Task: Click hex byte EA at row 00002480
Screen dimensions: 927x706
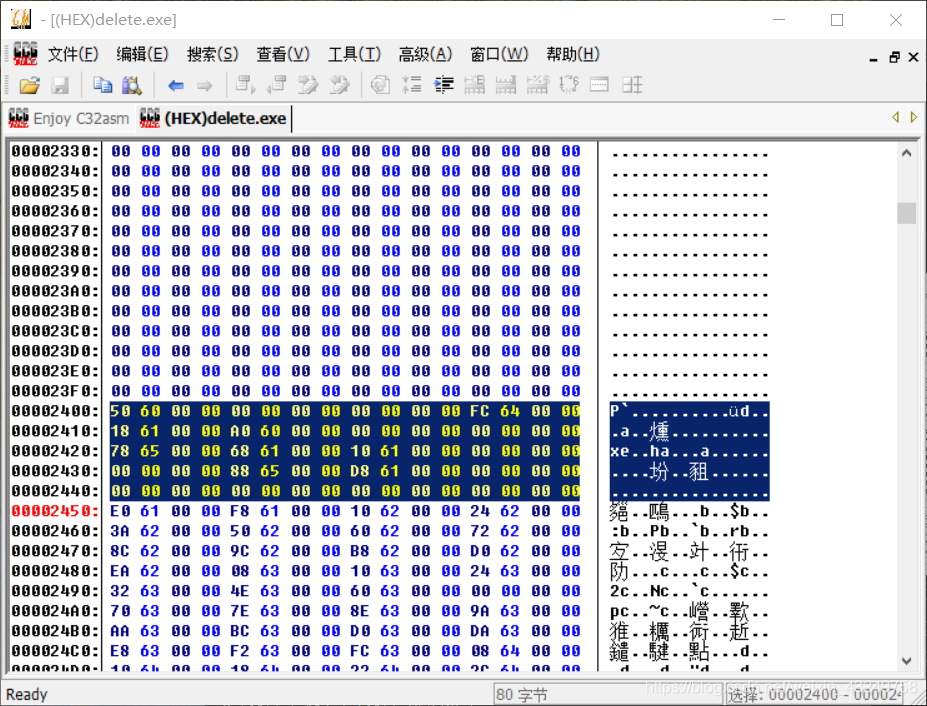Action: click(120, 571)
